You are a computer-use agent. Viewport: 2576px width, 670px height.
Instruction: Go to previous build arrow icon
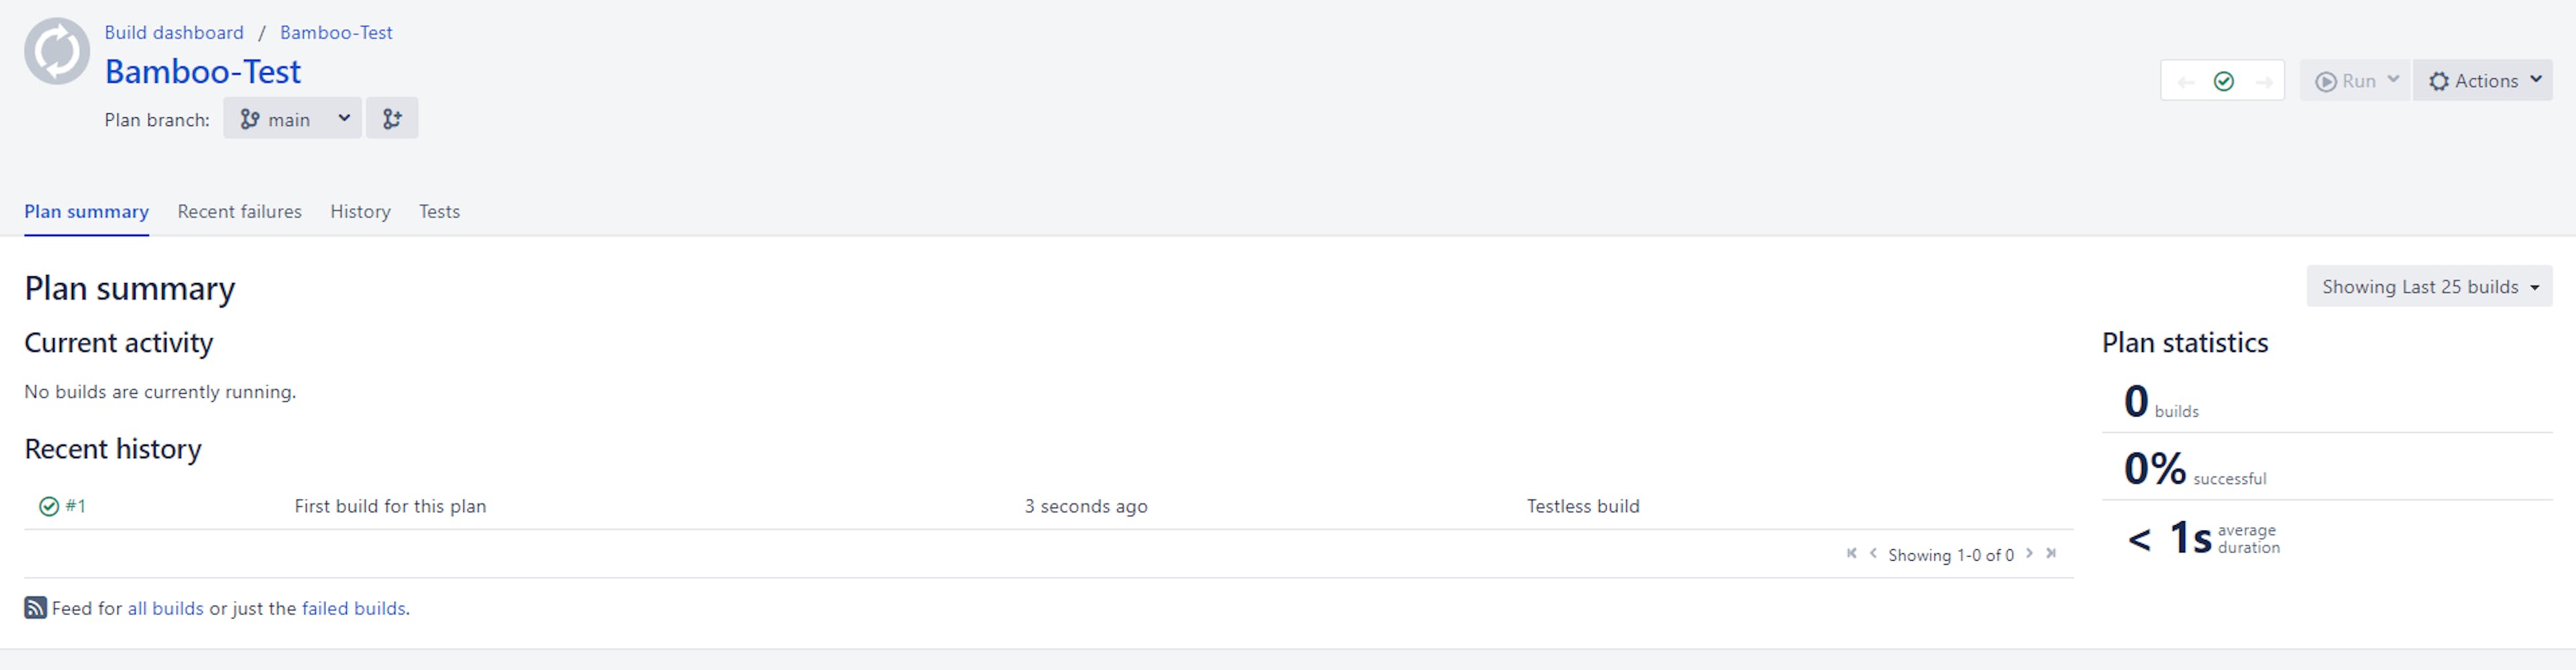pyautogui.click(x=2186, y=82)
